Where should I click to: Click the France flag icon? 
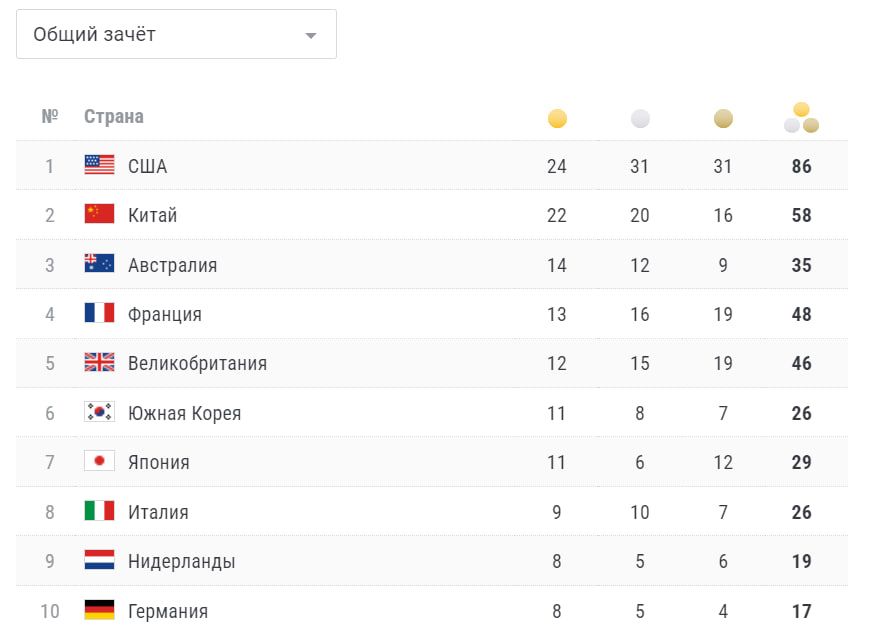click(99, 314)
